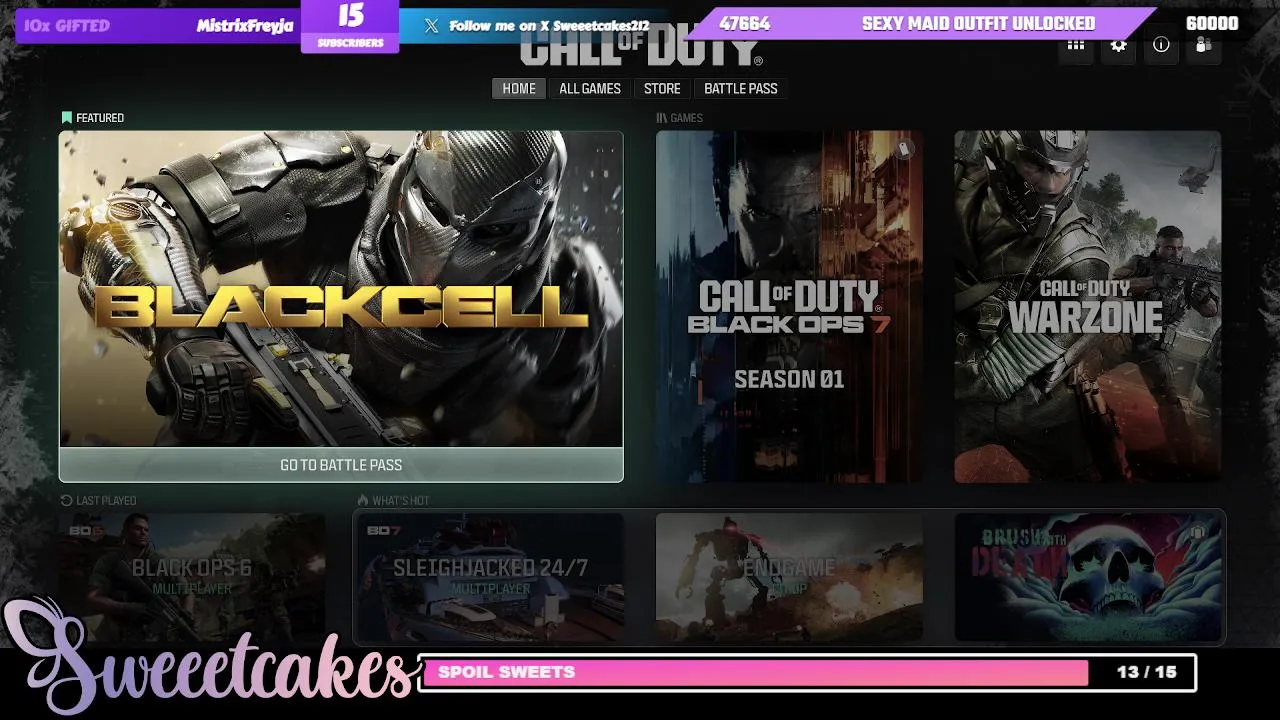Click the history icon beside LAST PLAYED
Image resolution: width=1280 pixels, height=720 pixels.
[67, 500]
